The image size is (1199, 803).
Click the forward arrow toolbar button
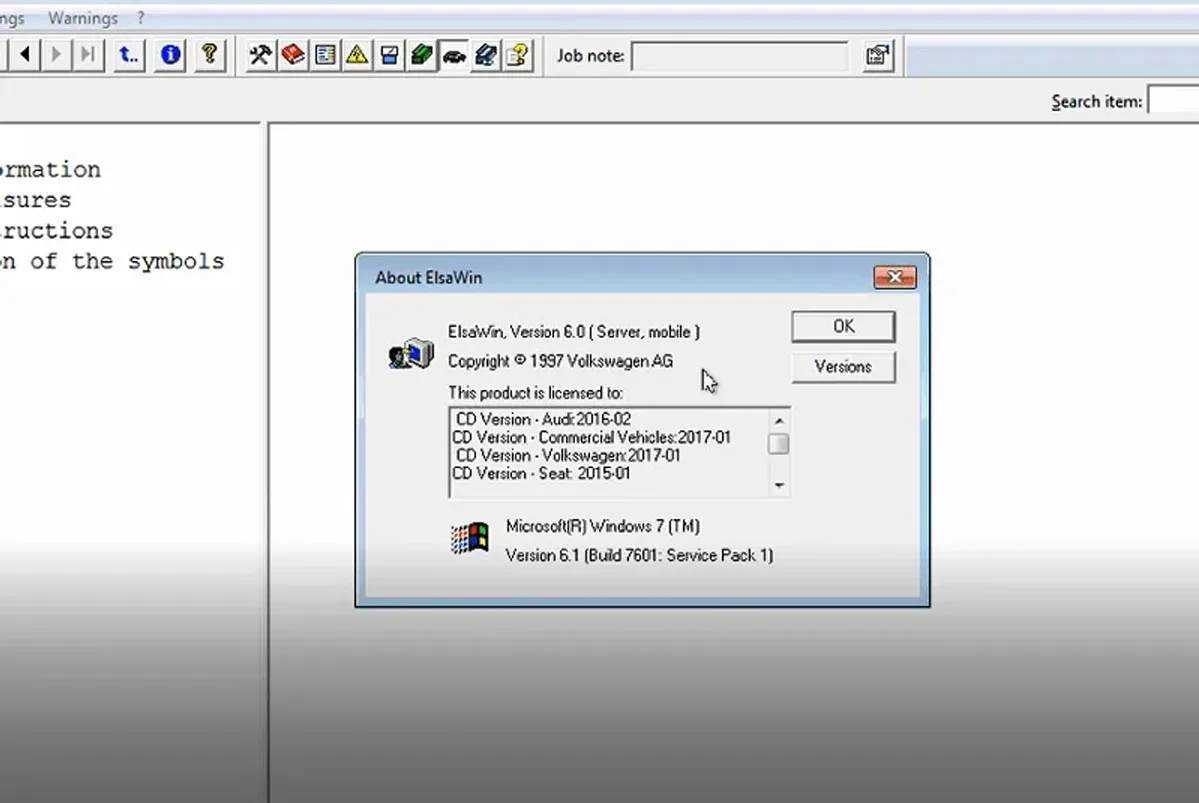[x=57, y=55]
